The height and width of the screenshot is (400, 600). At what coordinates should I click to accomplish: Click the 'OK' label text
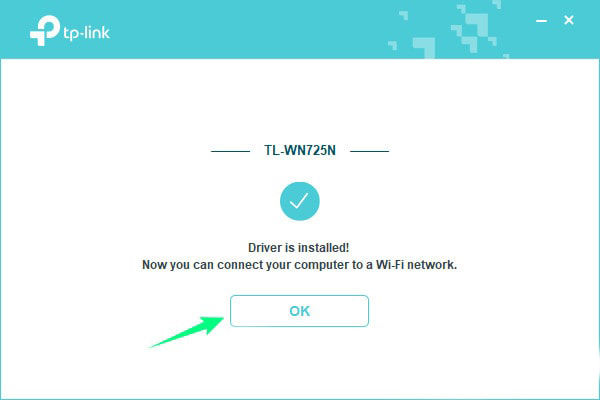click(300, 311)
